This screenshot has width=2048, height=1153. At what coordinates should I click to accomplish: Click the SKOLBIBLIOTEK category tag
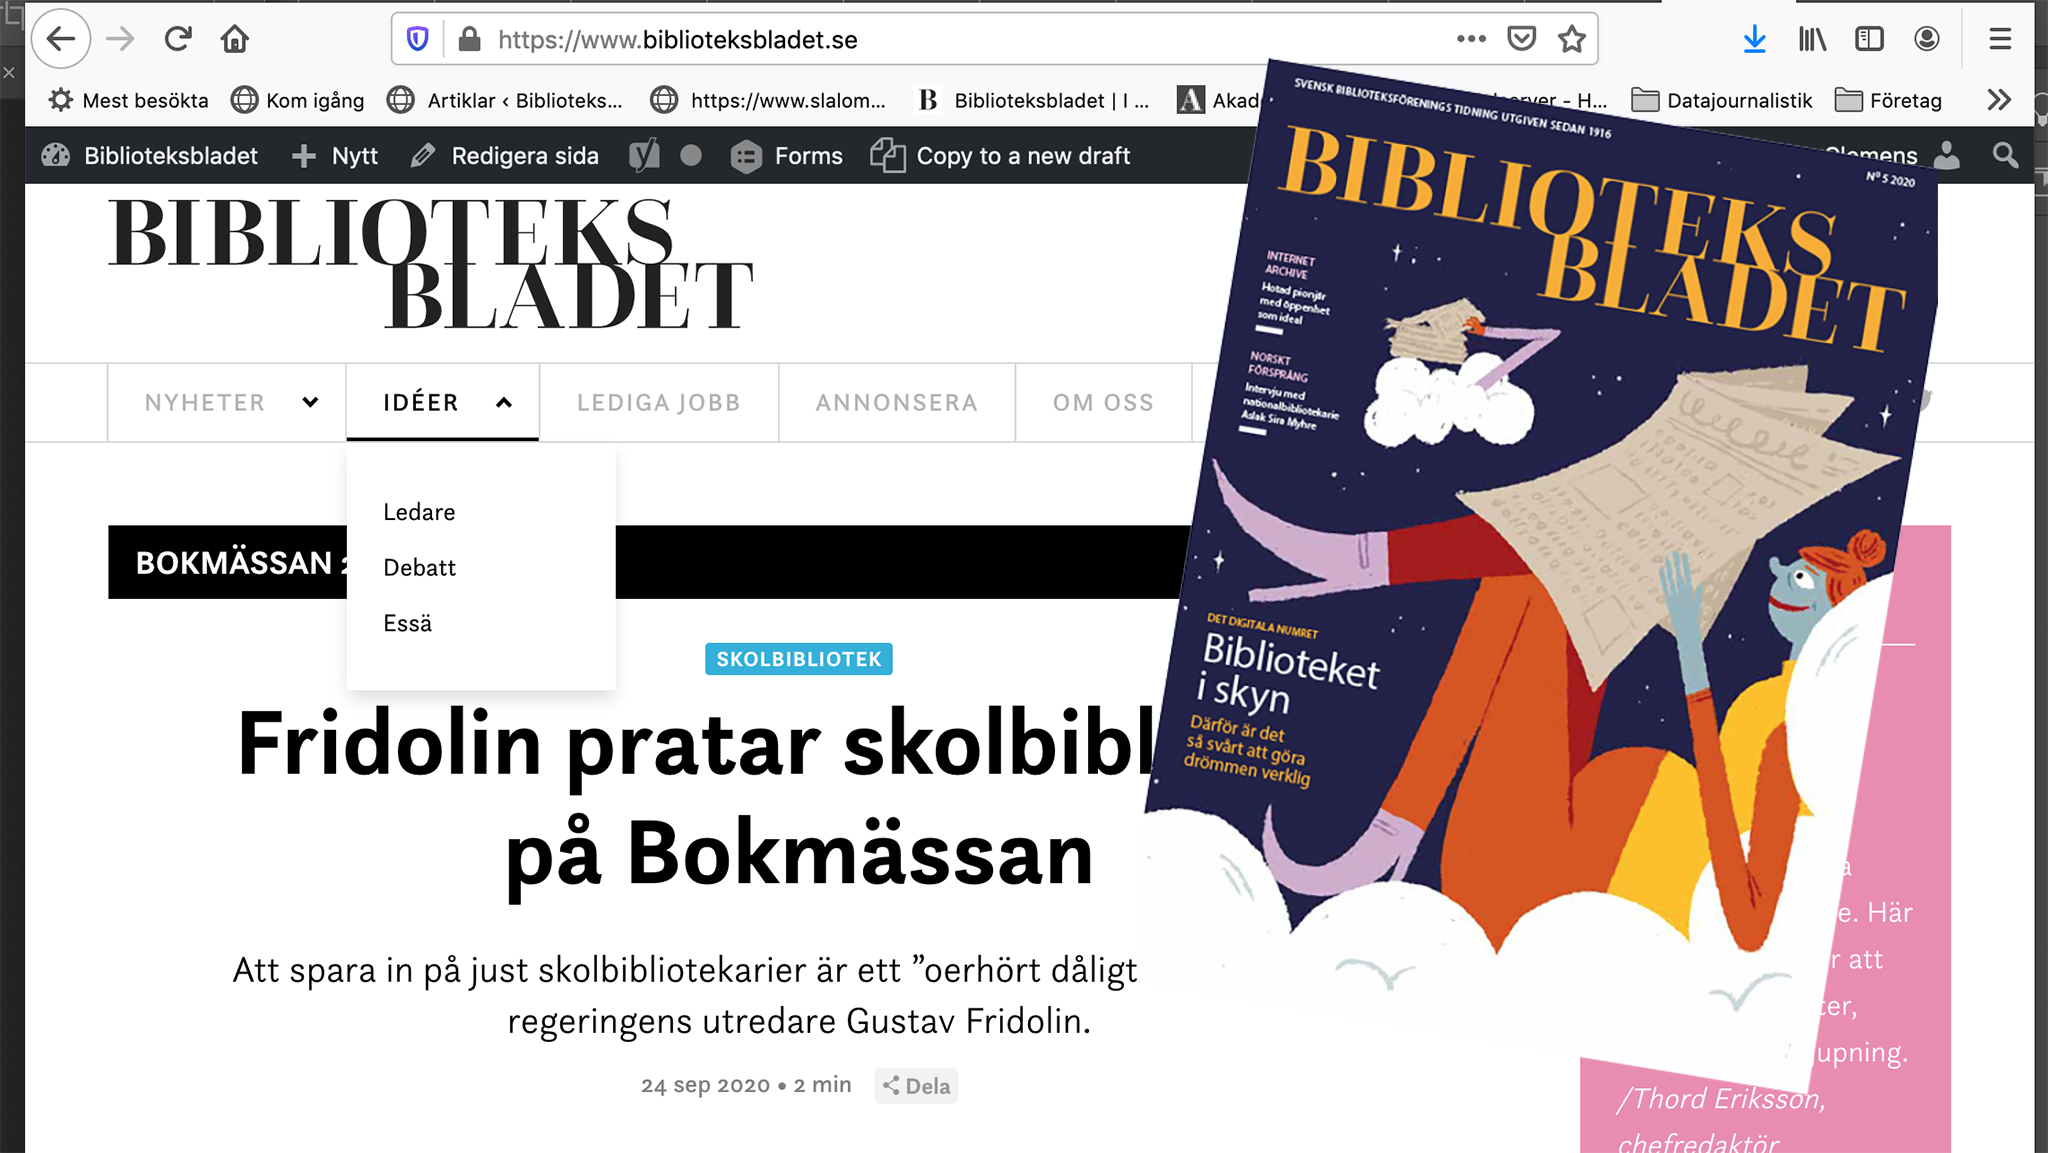pyautogui.click(x=798, y=659)
